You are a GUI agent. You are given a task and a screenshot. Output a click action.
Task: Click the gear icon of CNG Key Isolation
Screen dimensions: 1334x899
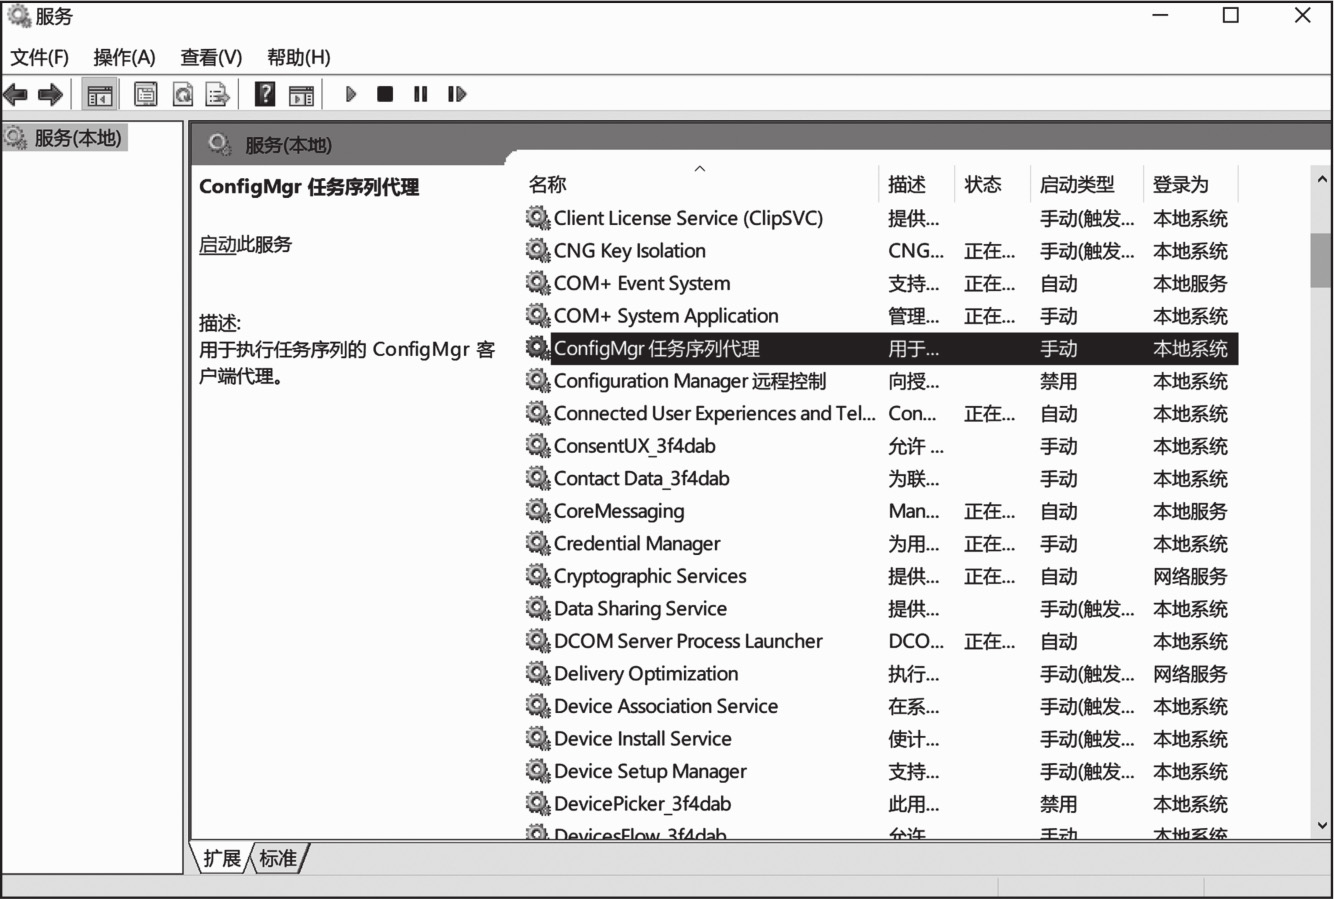pyautogui.click(x=538, y=250)
